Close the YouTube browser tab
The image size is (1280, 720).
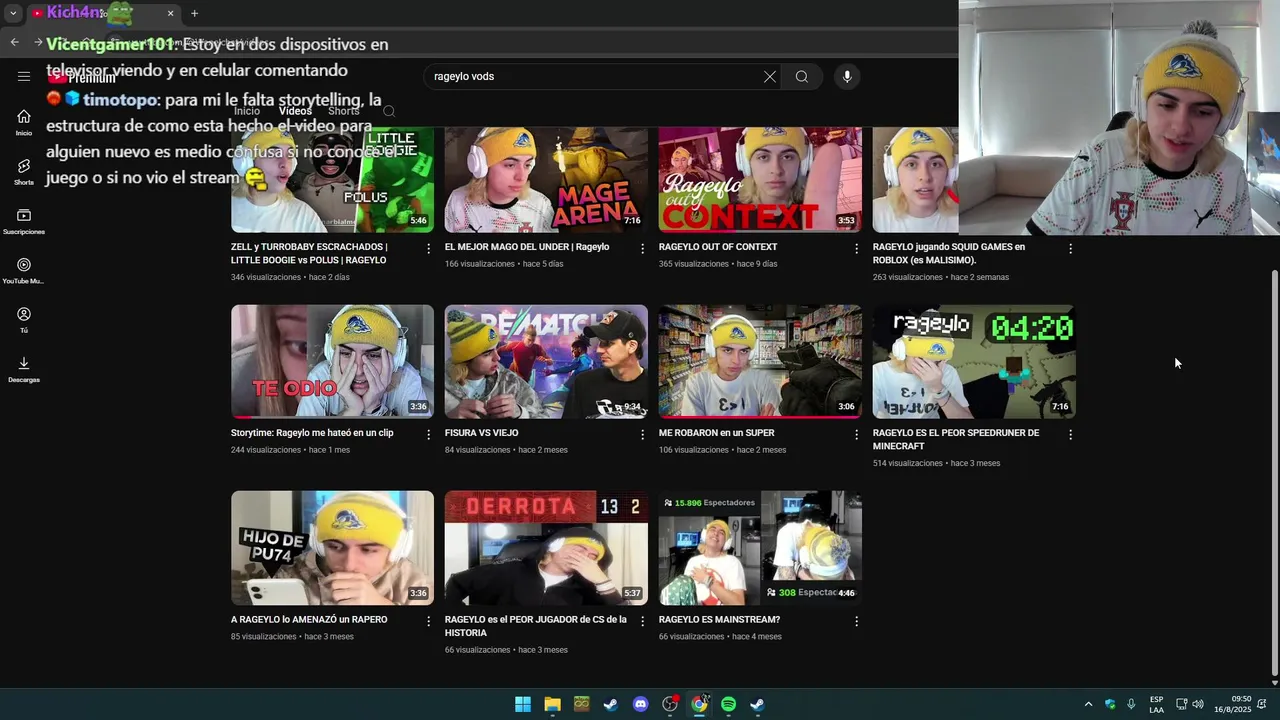tap(170, 13)
